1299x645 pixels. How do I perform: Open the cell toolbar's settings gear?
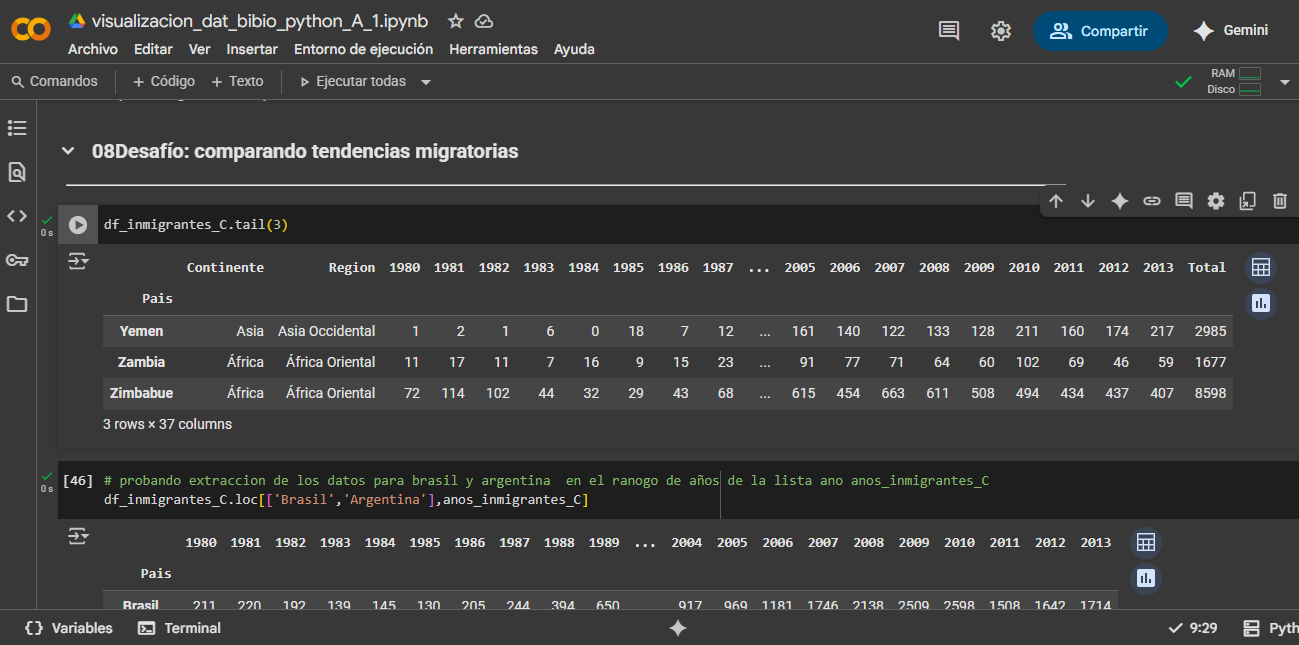(1216, 201)
